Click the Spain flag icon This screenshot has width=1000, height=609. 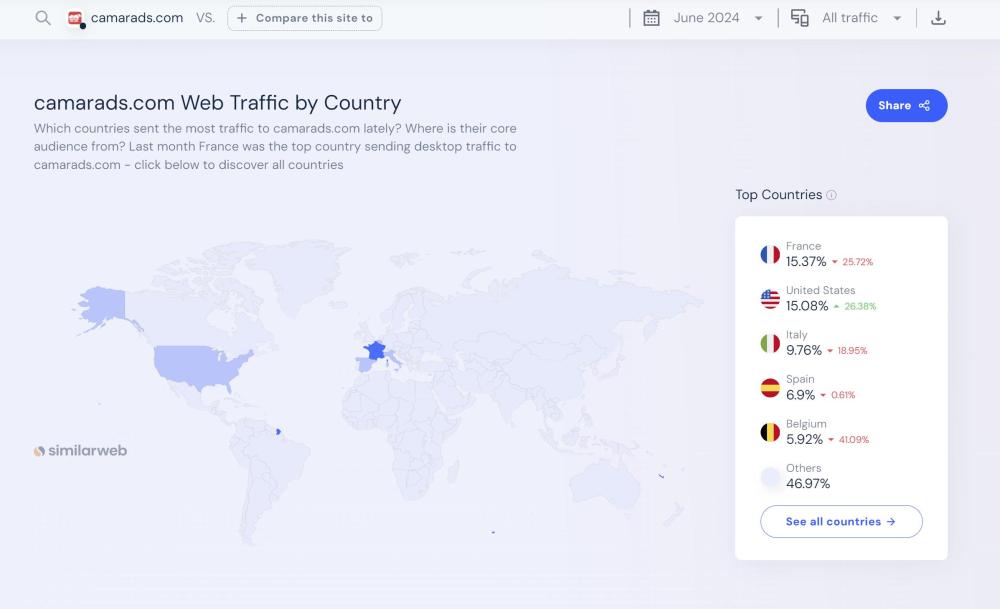point(770,387)
